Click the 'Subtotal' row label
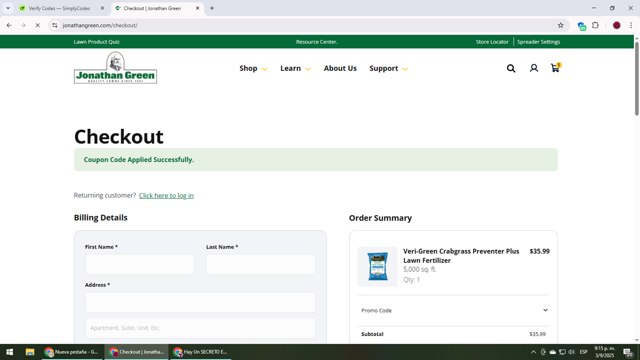 [372, 334]
